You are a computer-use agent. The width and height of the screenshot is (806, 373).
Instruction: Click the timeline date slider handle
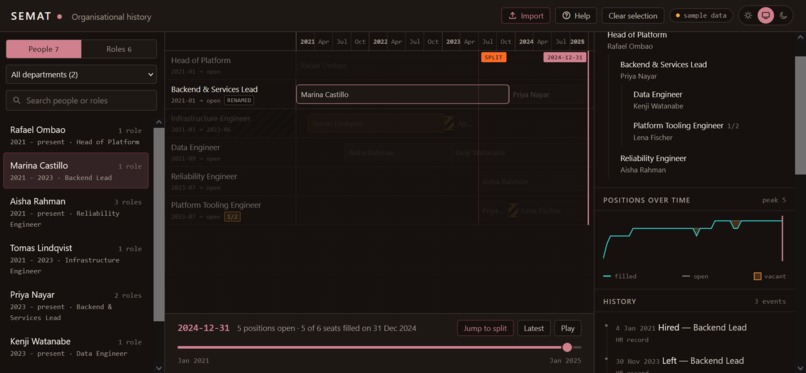pos(567,347)
